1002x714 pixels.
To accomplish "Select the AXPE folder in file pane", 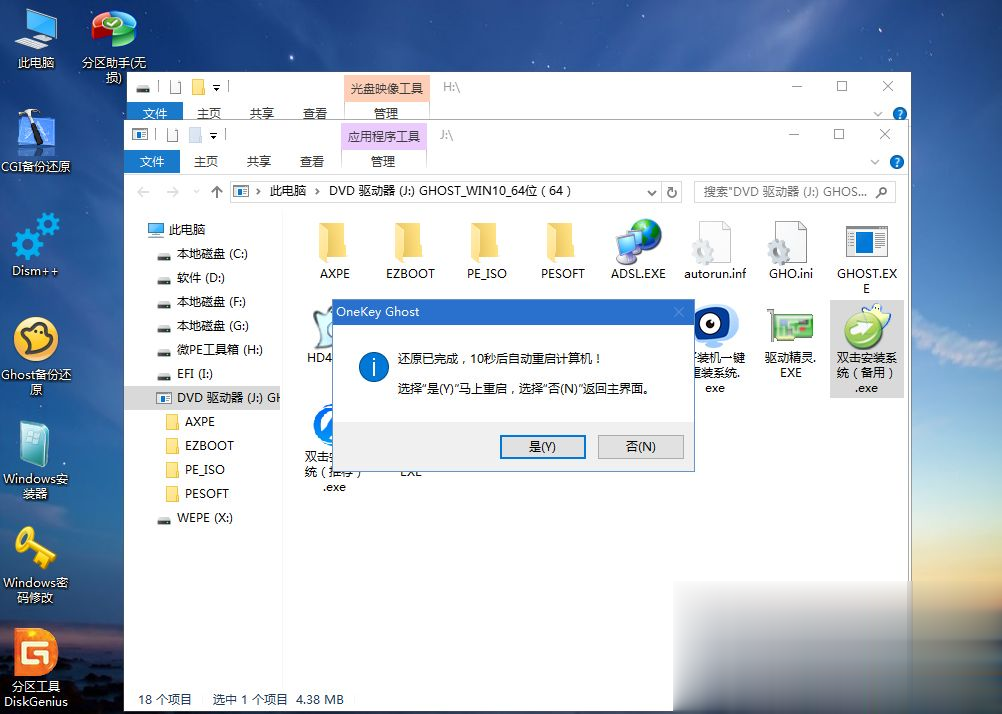I will (x=334, y=251).
